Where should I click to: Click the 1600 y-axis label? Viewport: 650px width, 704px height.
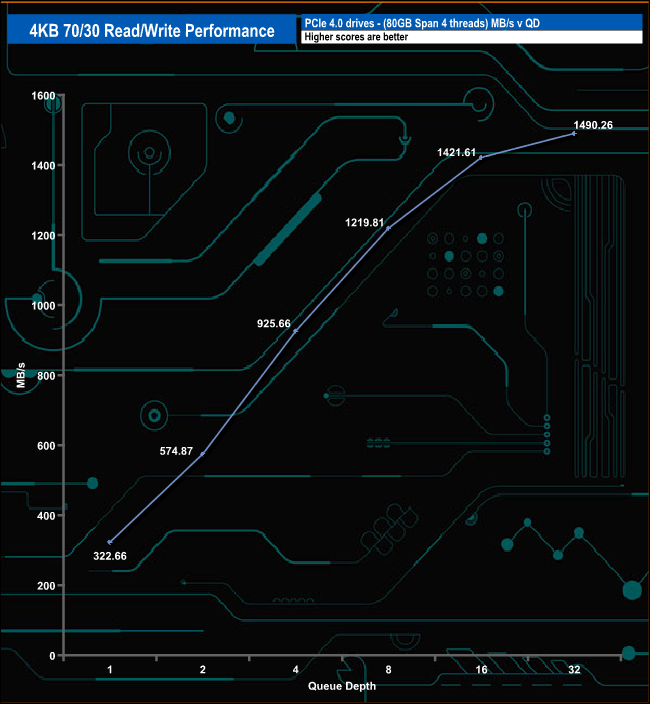click(43, 96)
